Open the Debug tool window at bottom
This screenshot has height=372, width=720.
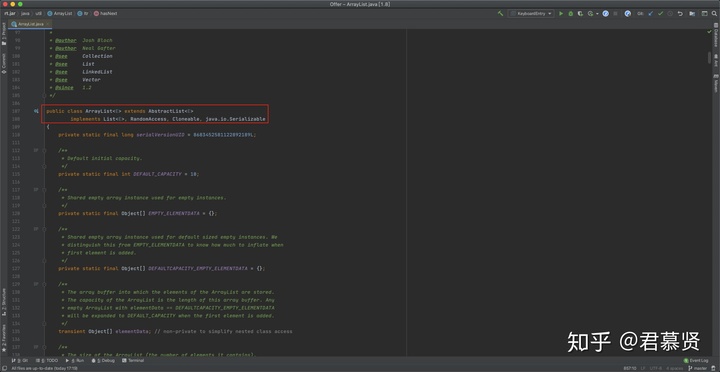click(x=103, y=361)
